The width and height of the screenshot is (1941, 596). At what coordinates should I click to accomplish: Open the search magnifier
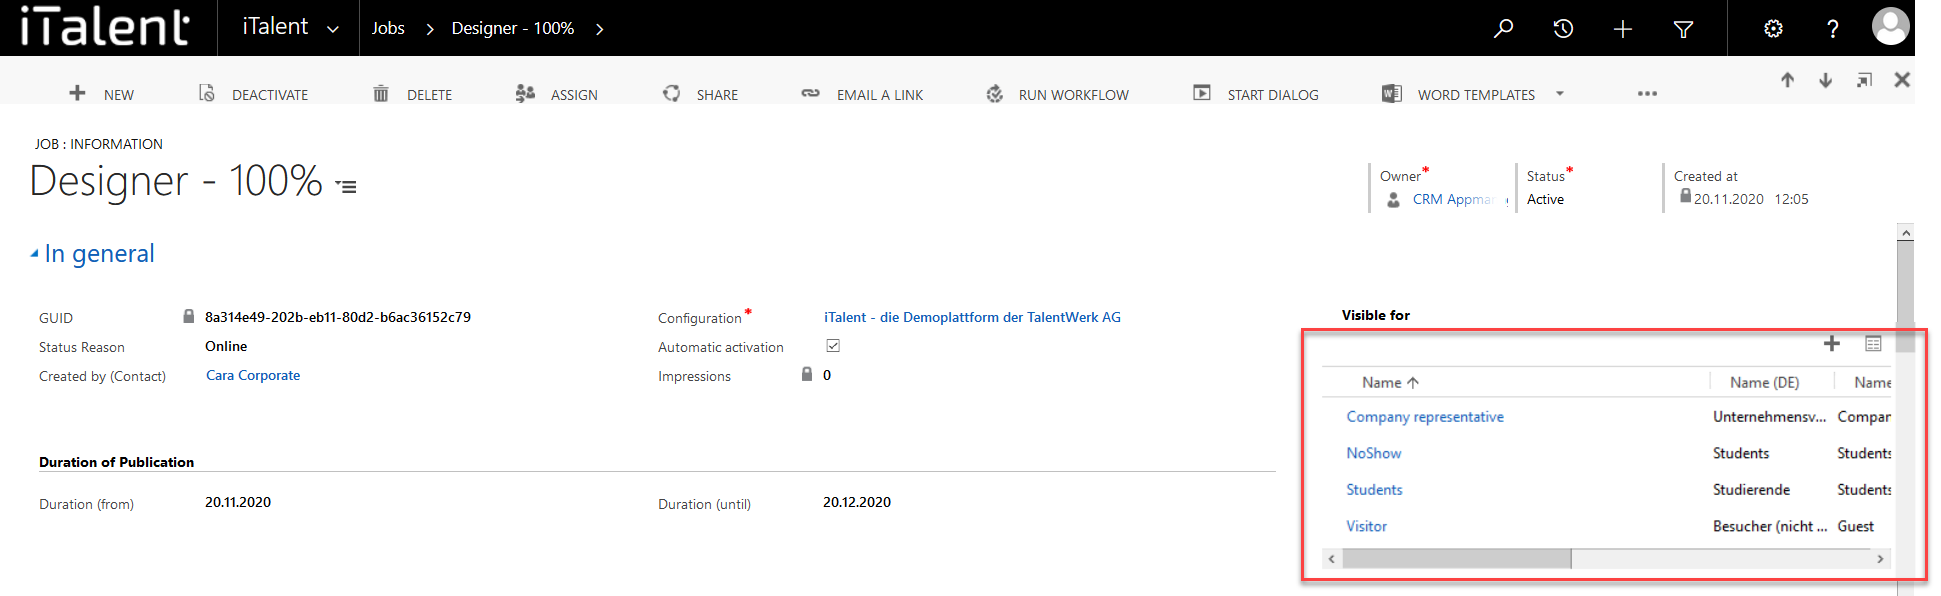(1503, 28)
